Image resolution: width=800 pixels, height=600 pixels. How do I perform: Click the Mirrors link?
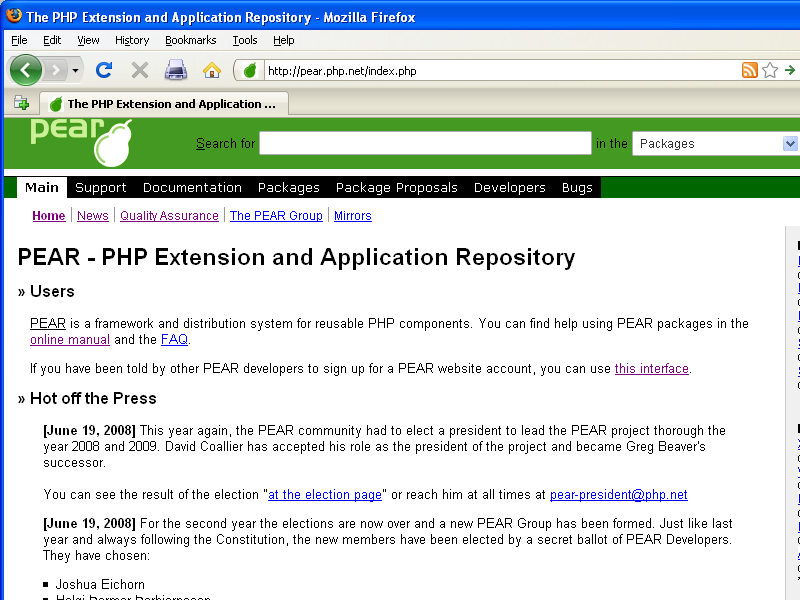tap(353, 216)
